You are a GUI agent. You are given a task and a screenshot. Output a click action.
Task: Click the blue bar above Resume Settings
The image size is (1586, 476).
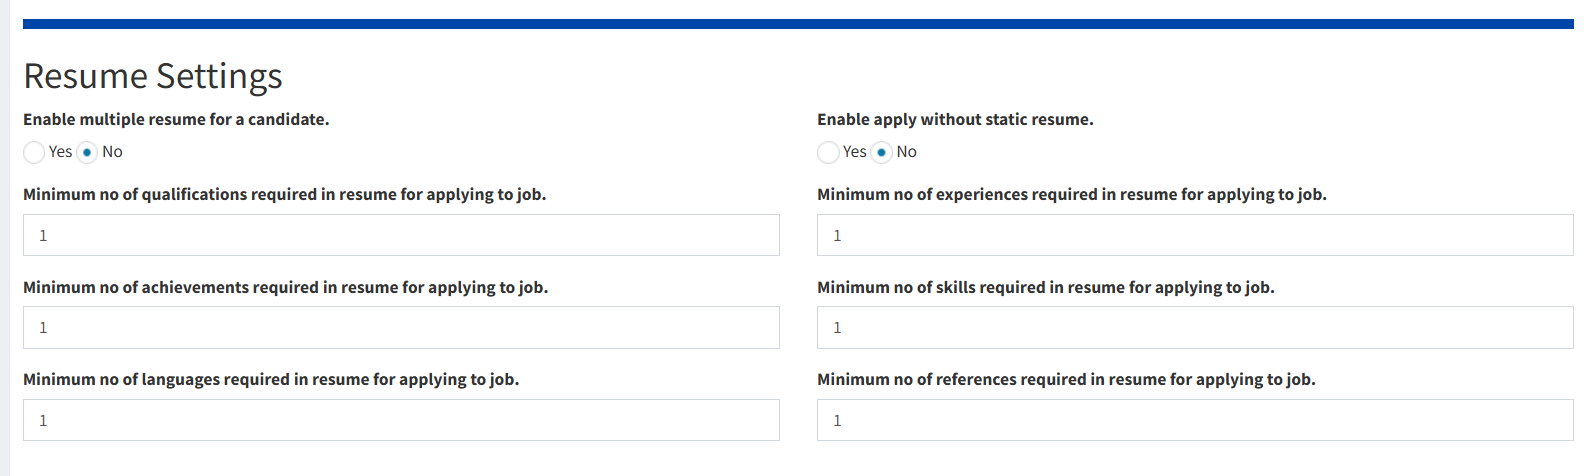(x=798, y=24)
